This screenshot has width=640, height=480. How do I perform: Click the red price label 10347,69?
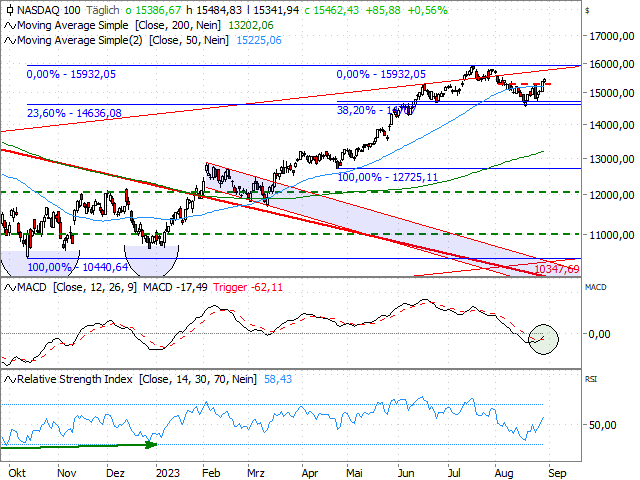coord(557,269)
